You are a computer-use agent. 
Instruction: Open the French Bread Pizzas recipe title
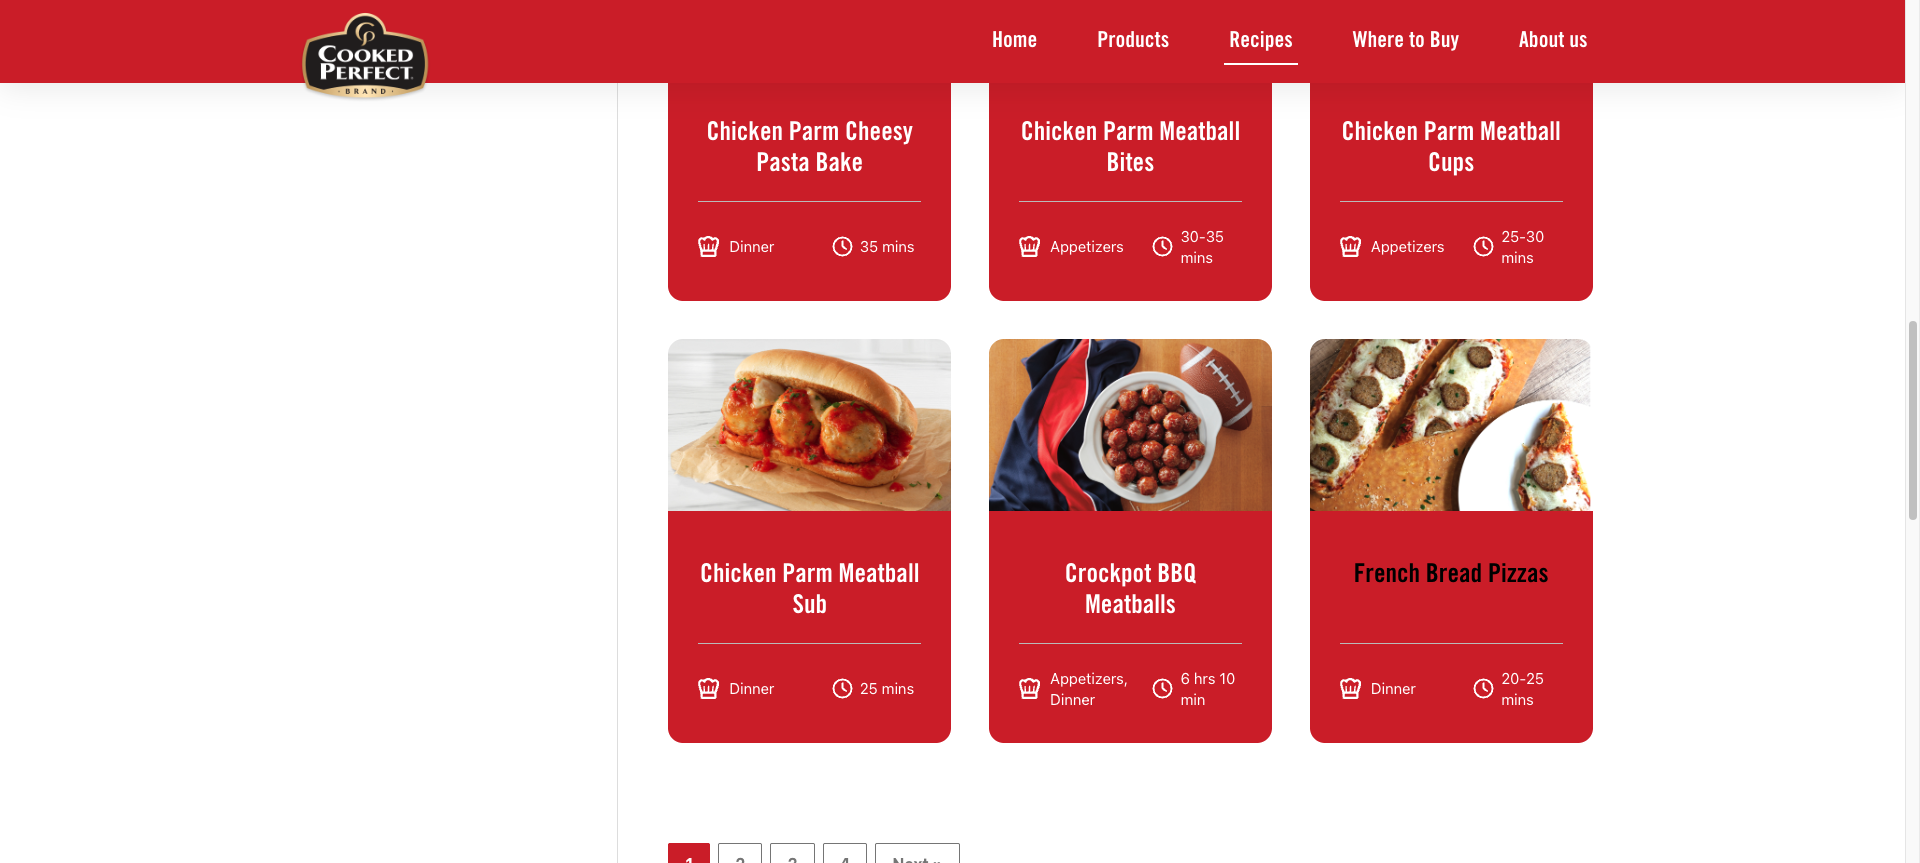tap(1451, 573)
